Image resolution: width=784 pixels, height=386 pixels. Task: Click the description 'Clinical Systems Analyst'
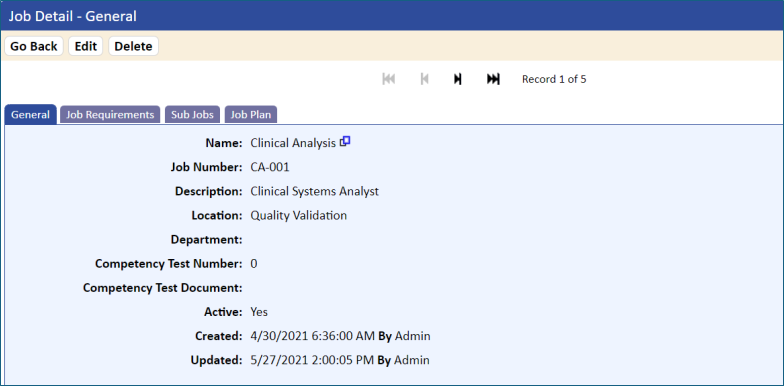pos(314,192)
